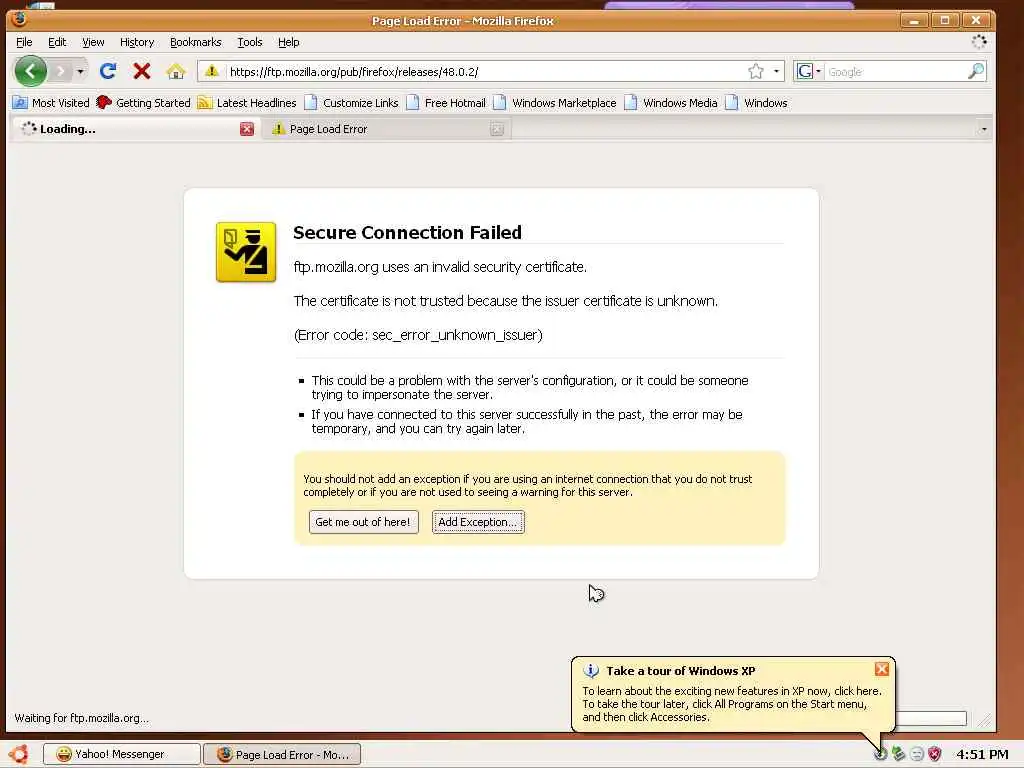Click the info icon in the tour balloon

[591, 671]
